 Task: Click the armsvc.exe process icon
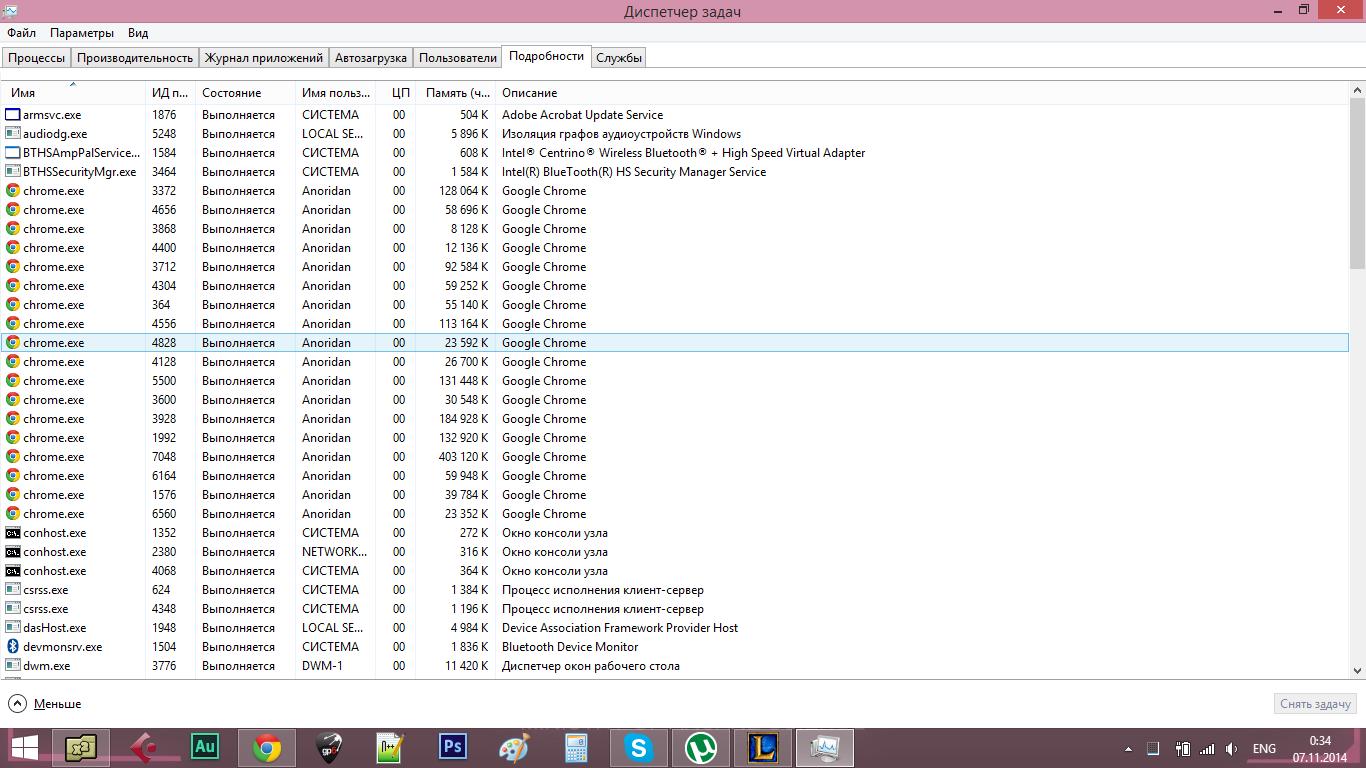(x=13, y=115)
